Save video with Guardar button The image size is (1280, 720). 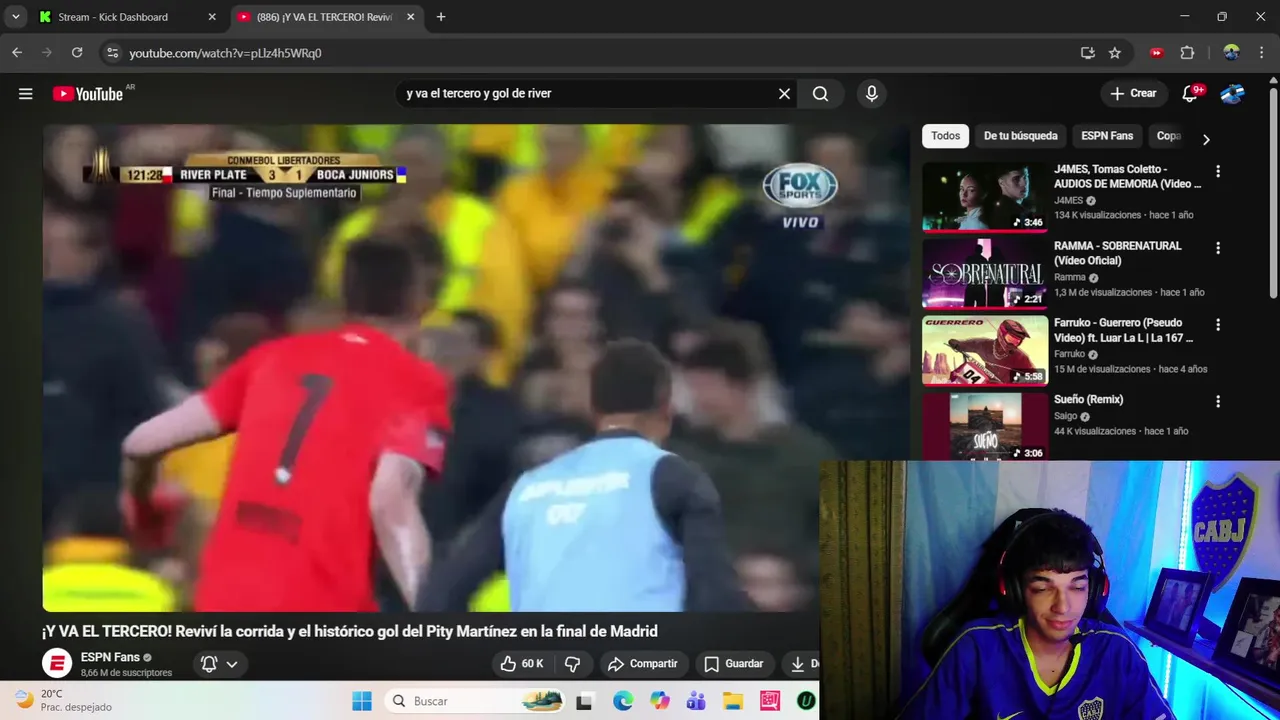[x=733, y=664]
